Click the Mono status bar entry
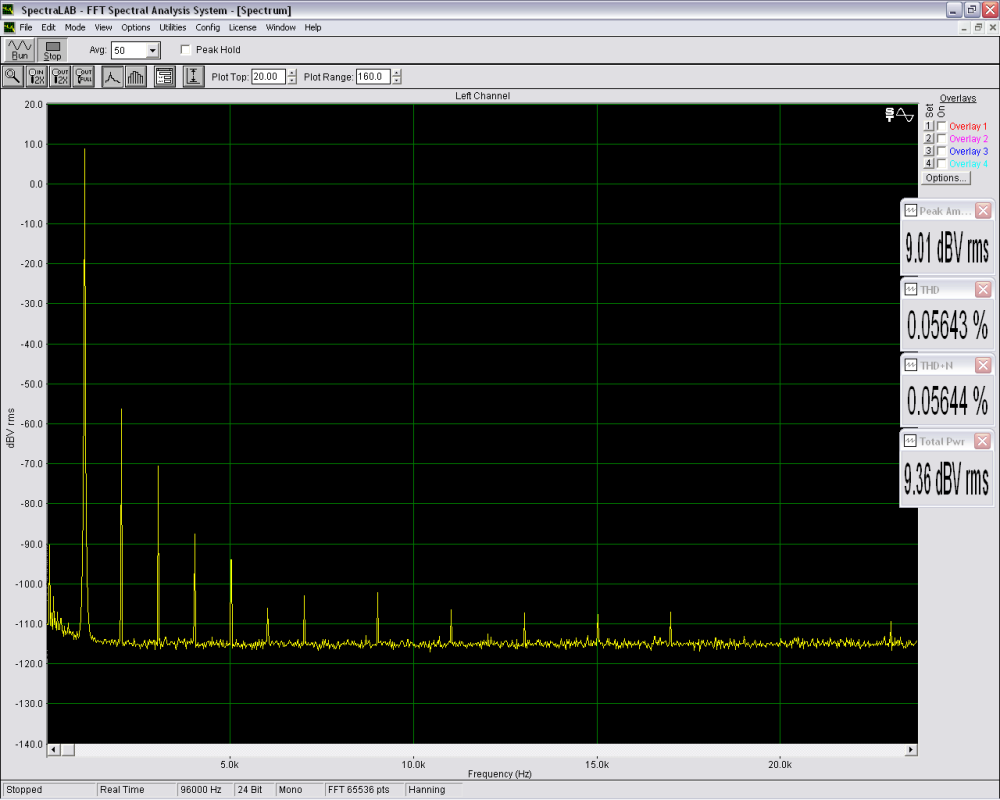Screen dimensions: 1000x800 click(x=299, y=790)
